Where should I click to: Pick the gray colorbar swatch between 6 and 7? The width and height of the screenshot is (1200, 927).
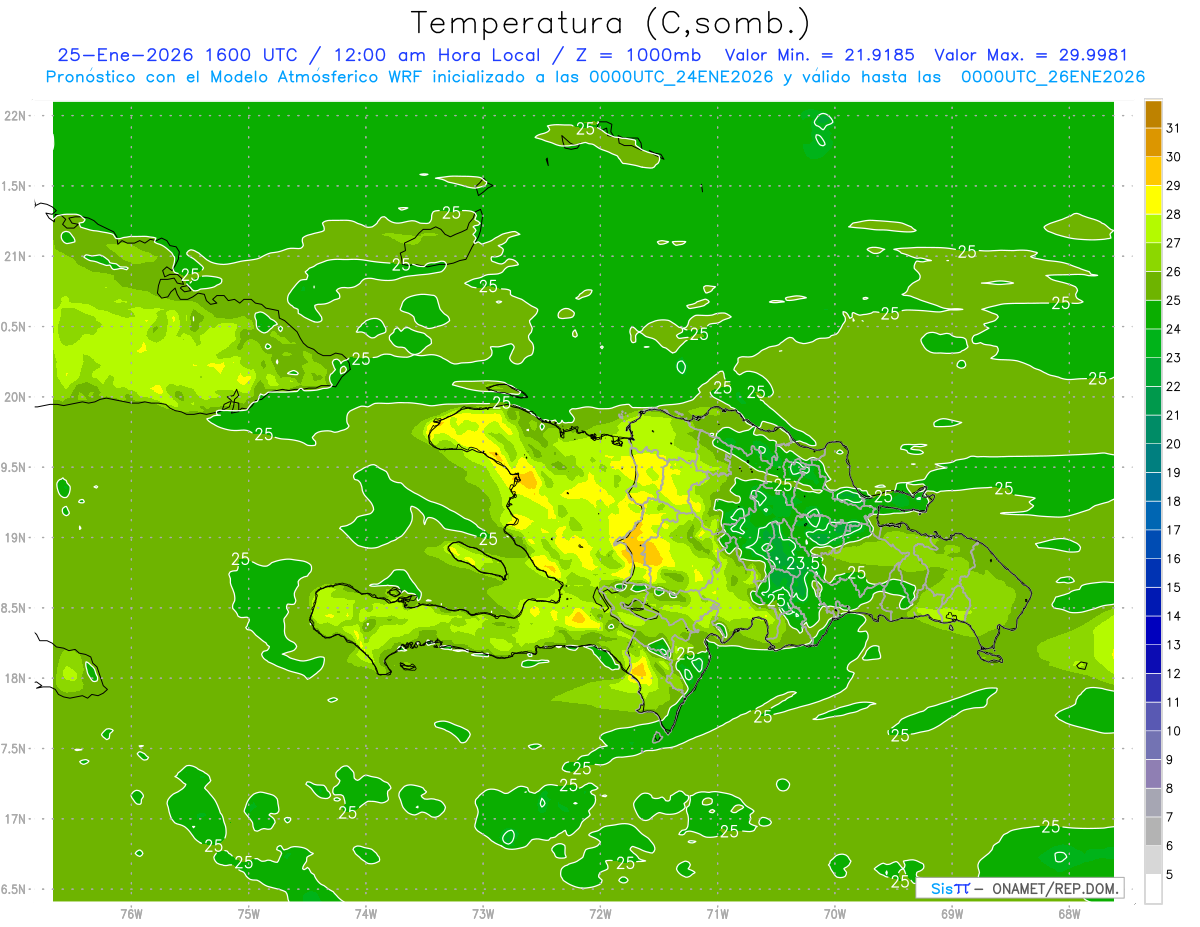pos(1153,831)
